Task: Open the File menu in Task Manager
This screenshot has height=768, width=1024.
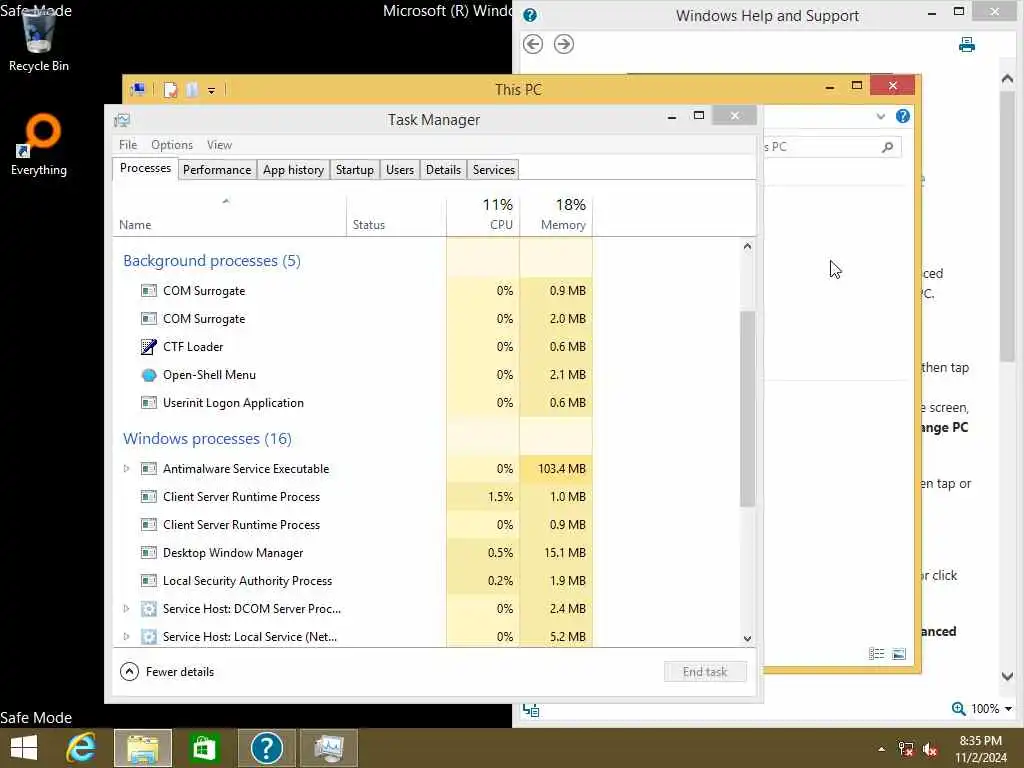Action: 128,145
